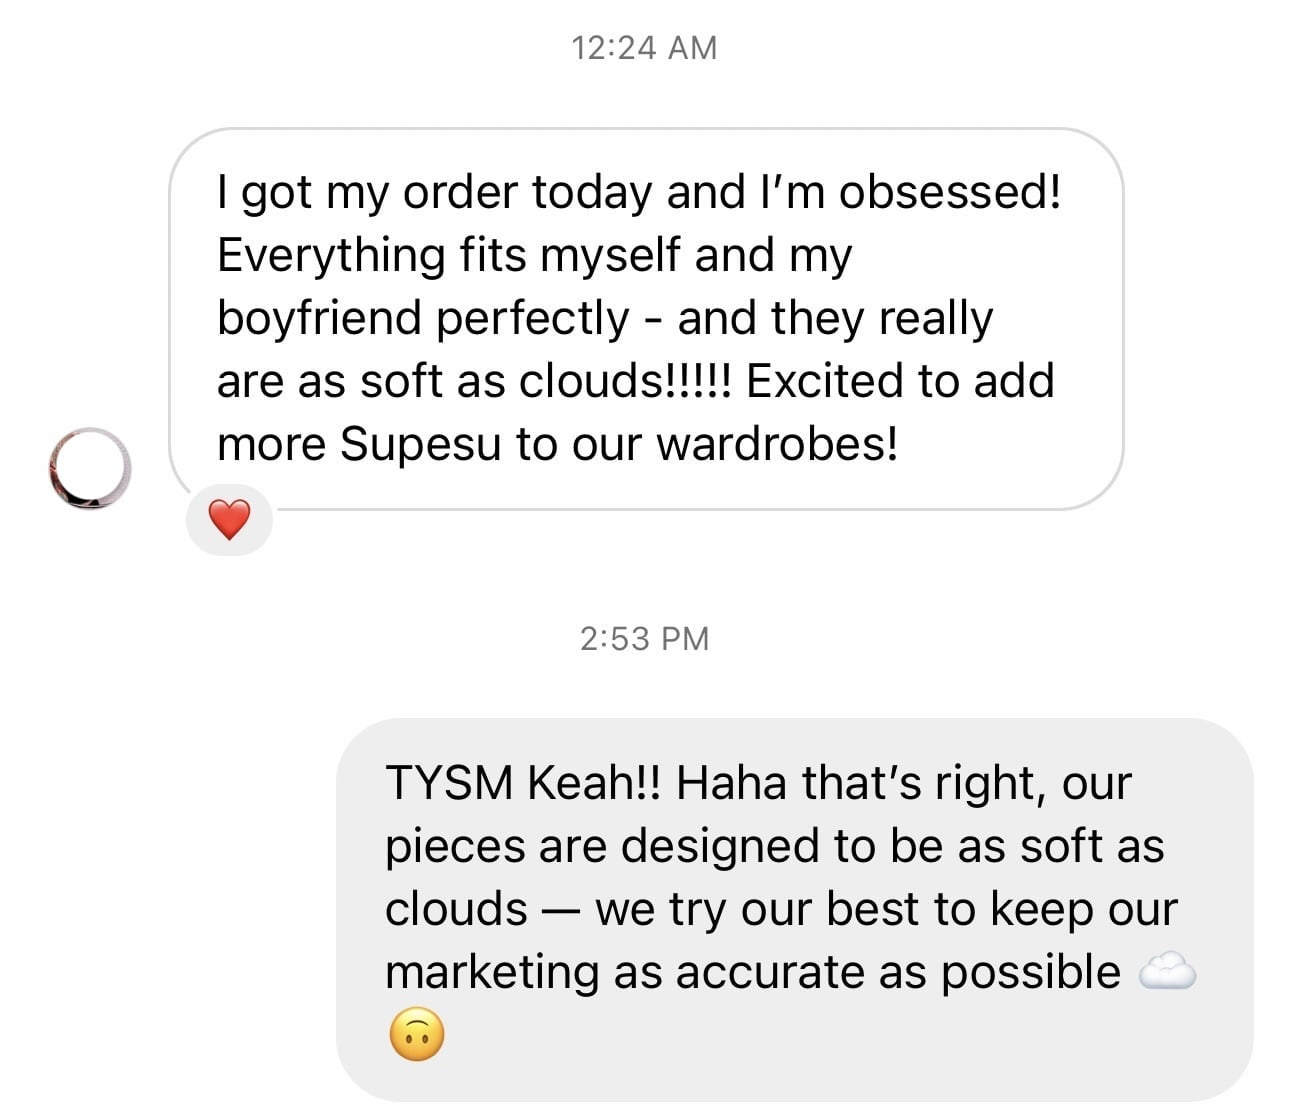Viewport: 1290px width, 1116px height.
Task: Click the upside-down smiley emoji
Action: tap(415, 1035)
